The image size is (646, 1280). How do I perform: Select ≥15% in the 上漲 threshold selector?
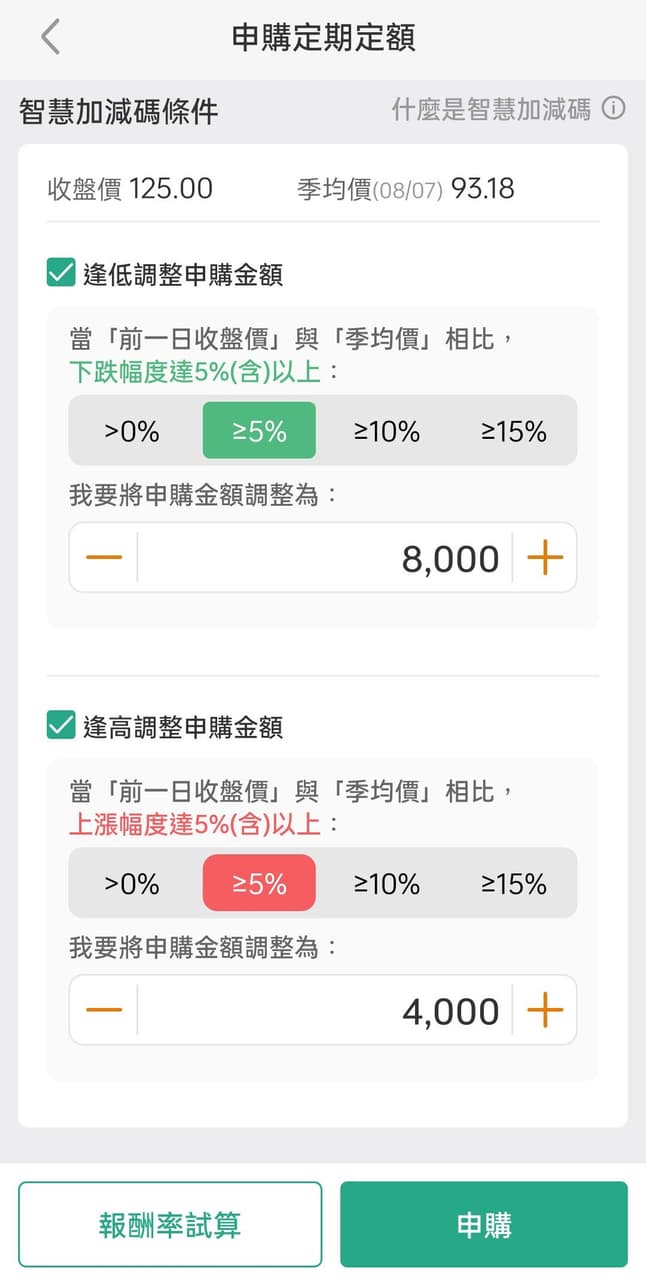[513, 883]
